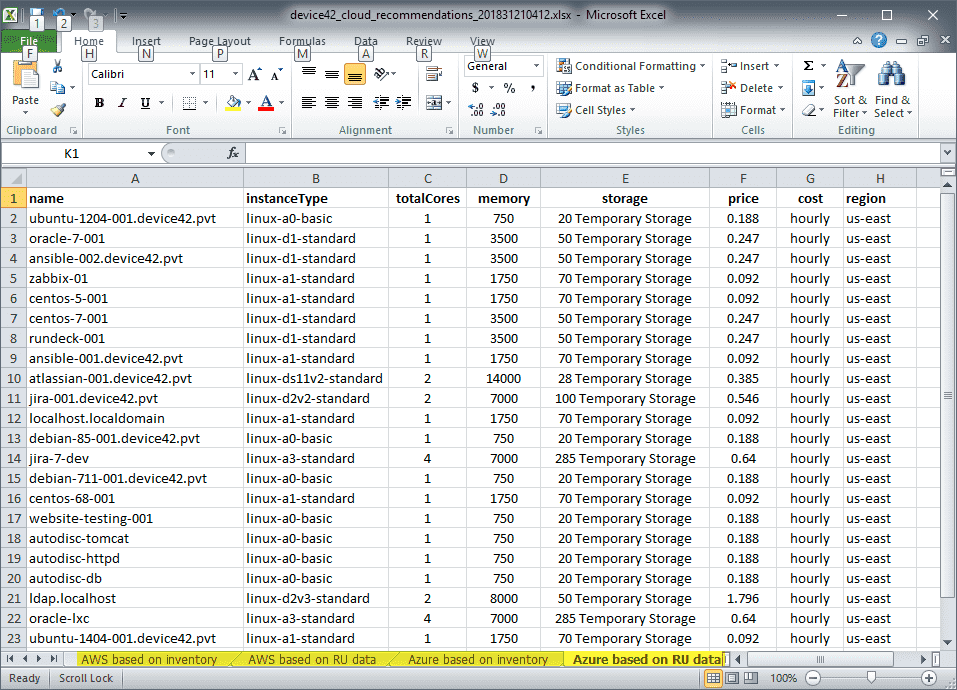Toggle Wrap Text for the cell

[x=434, y=74]
